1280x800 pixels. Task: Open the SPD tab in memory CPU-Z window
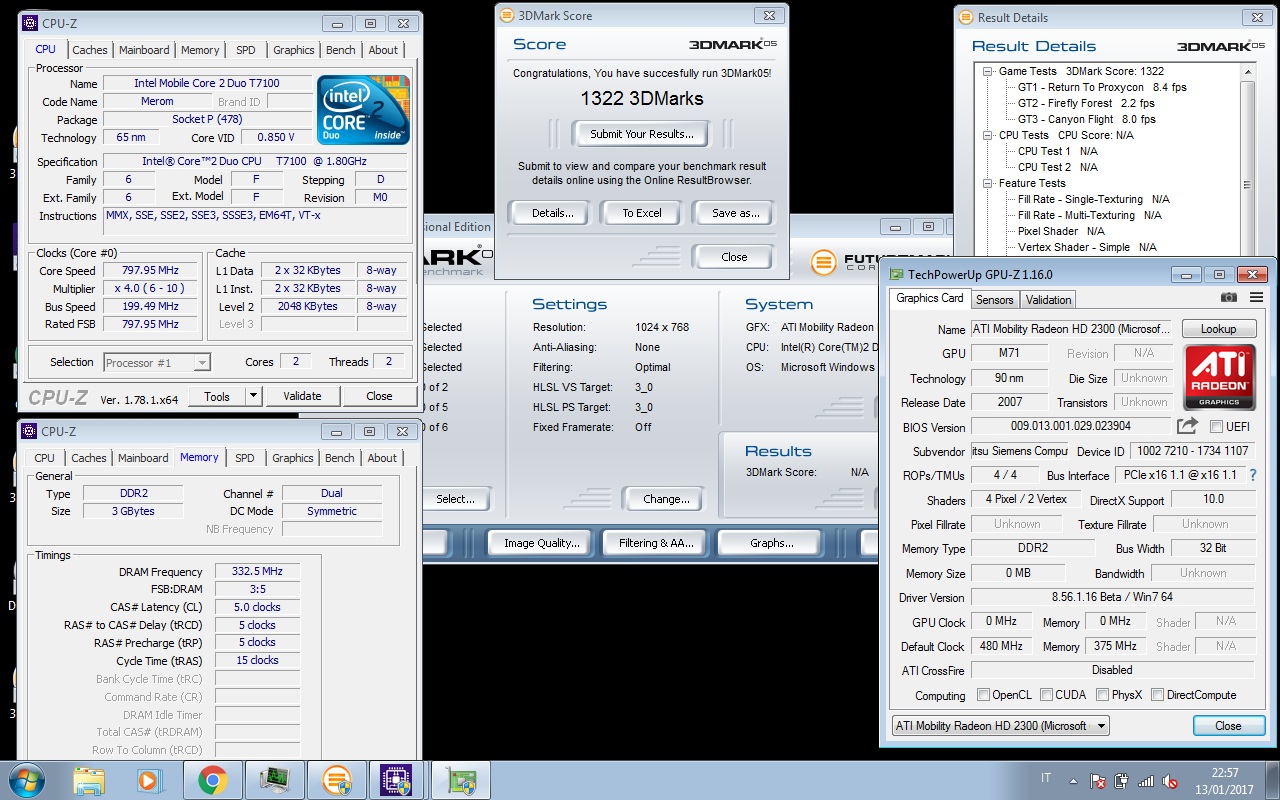tap(245, 458)
